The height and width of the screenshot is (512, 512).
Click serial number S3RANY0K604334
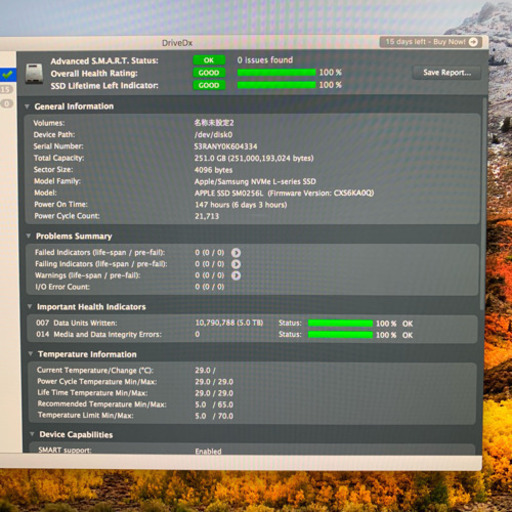click(225, 147)
